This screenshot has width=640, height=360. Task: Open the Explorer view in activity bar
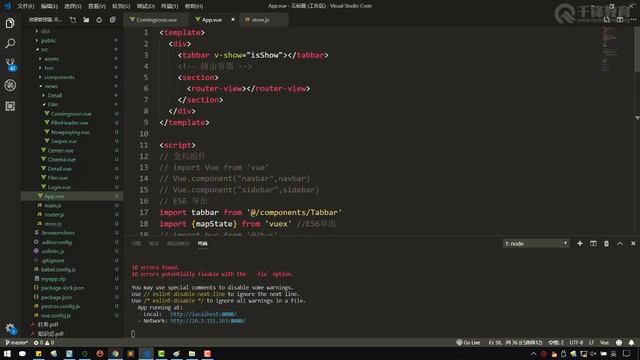(10, 23)
